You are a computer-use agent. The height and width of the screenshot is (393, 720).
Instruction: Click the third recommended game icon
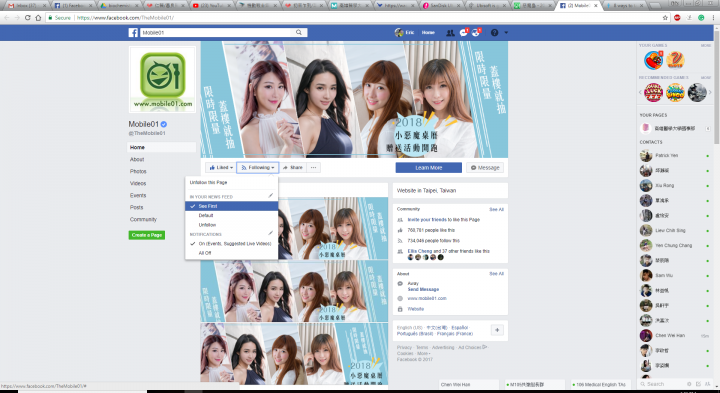697,93
